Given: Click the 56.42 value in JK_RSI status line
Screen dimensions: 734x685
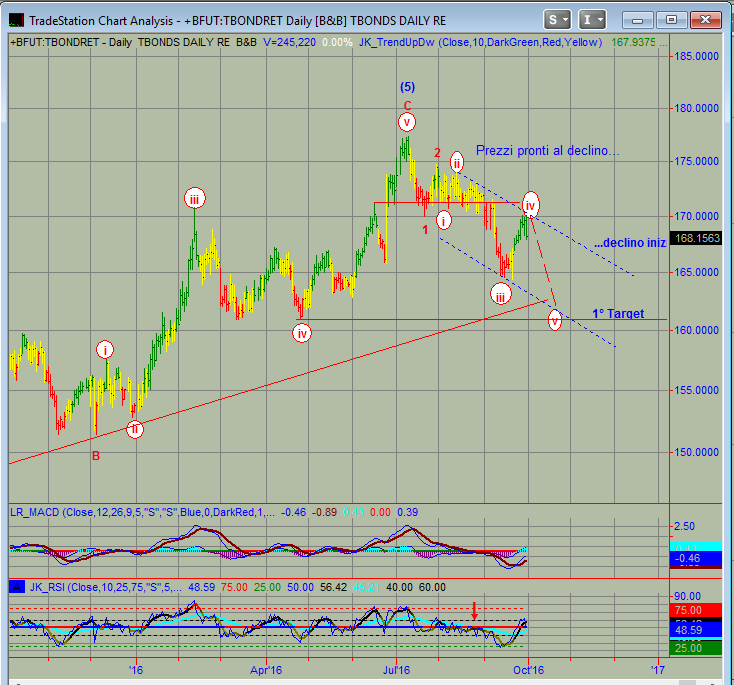Looking at the screenshot, I should [x=333, y=587].
